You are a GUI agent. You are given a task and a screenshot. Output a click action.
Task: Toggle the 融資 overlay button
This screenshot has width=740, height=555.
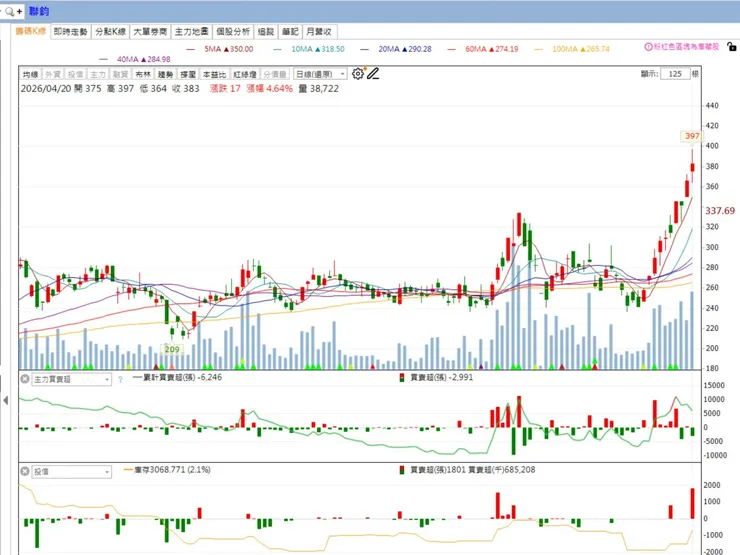click(120, 74)
